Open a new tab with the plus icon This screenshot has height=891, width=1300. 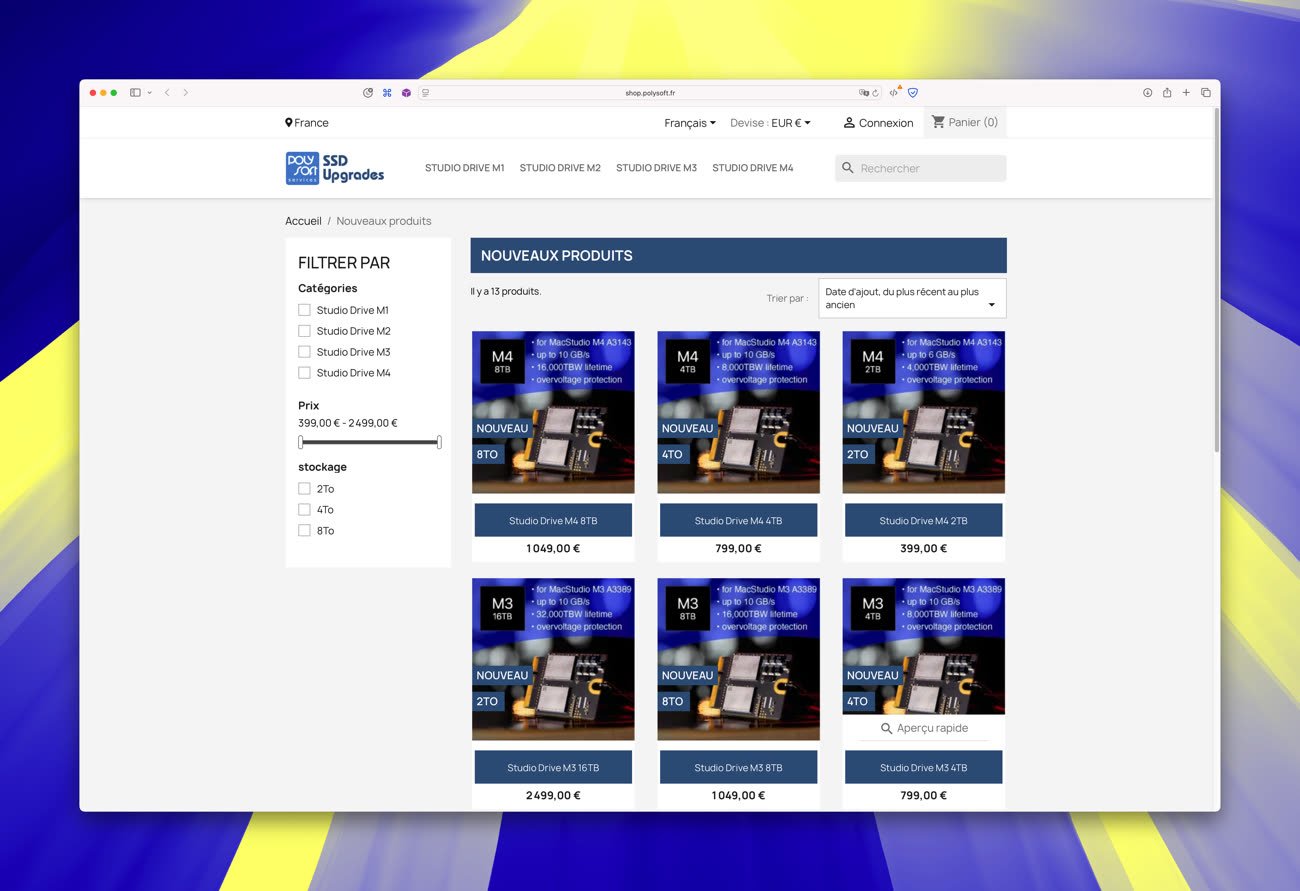pyautogui.click(x=1186, y=93)
